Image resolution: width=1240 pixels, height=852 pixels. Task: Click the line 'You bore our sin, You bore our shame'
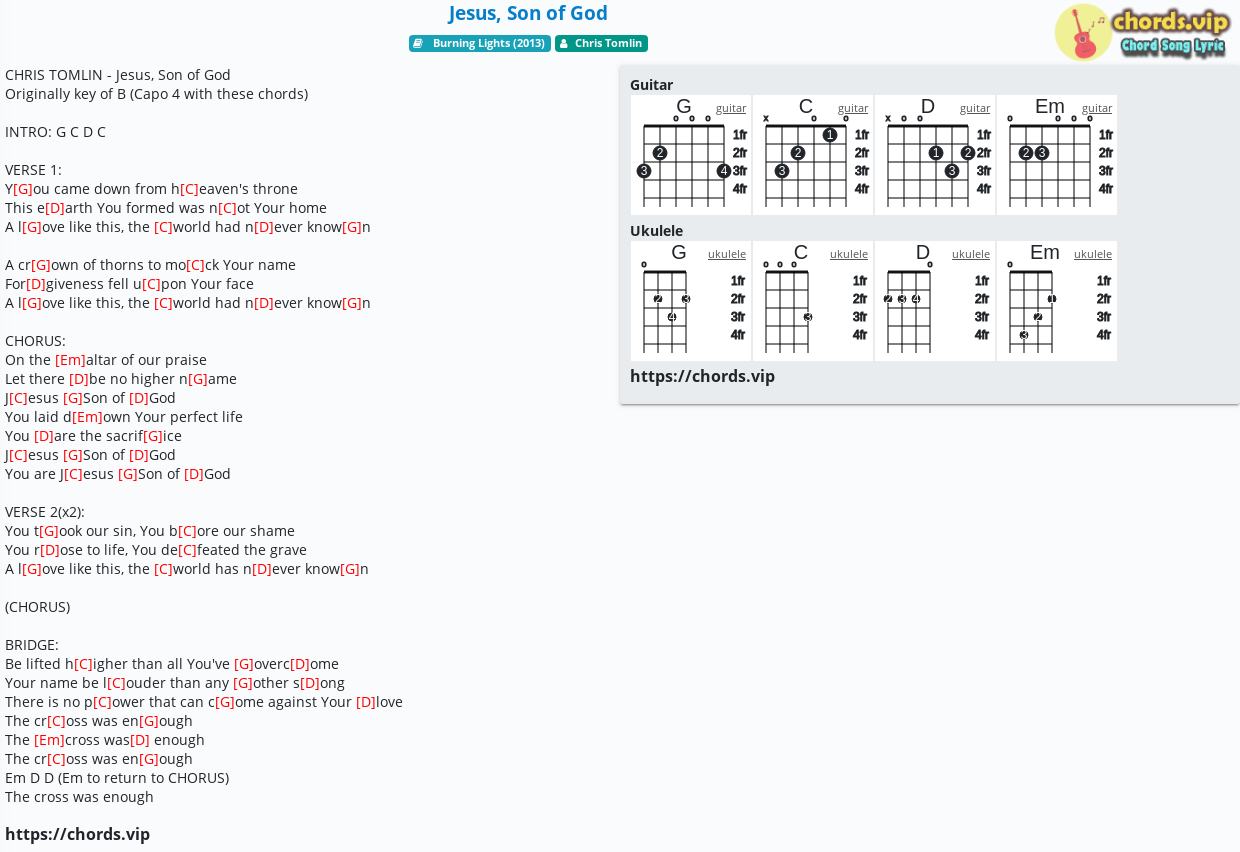(150, 531)
